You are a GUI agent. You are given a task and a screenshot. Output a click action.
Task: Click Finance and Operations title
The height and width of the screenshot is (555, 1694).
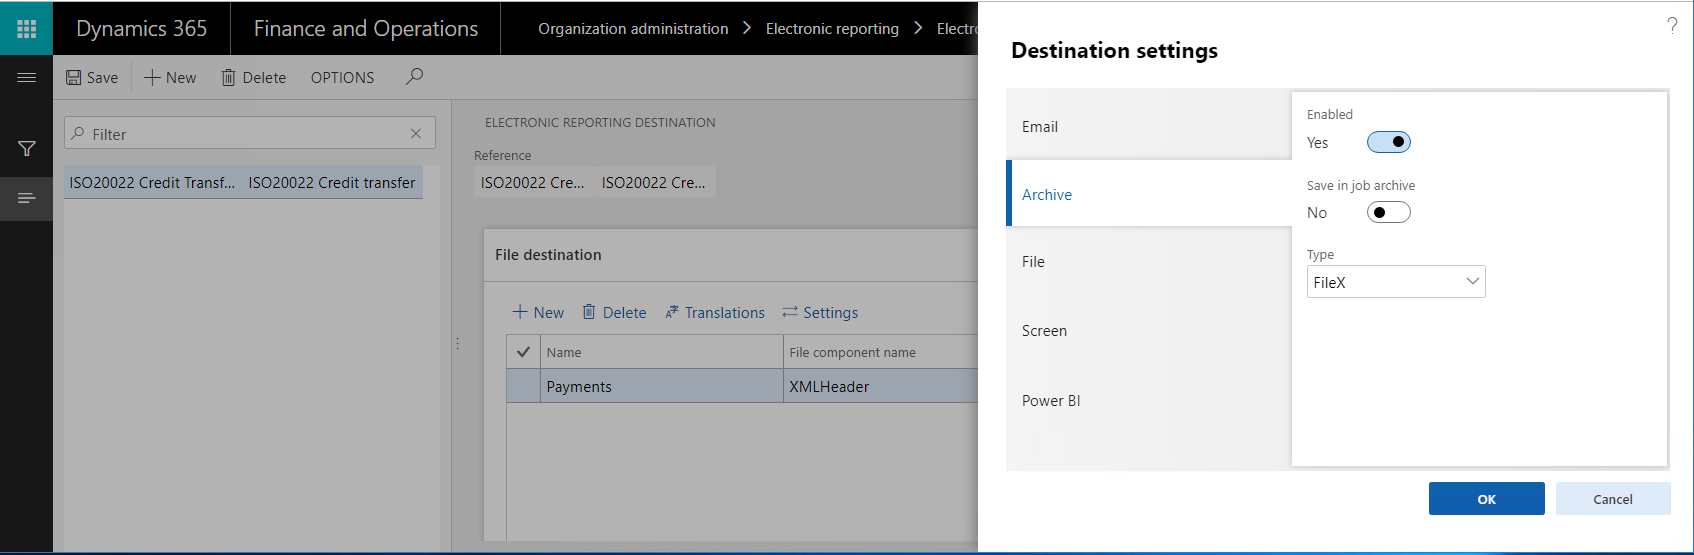(x=366, y=28)
